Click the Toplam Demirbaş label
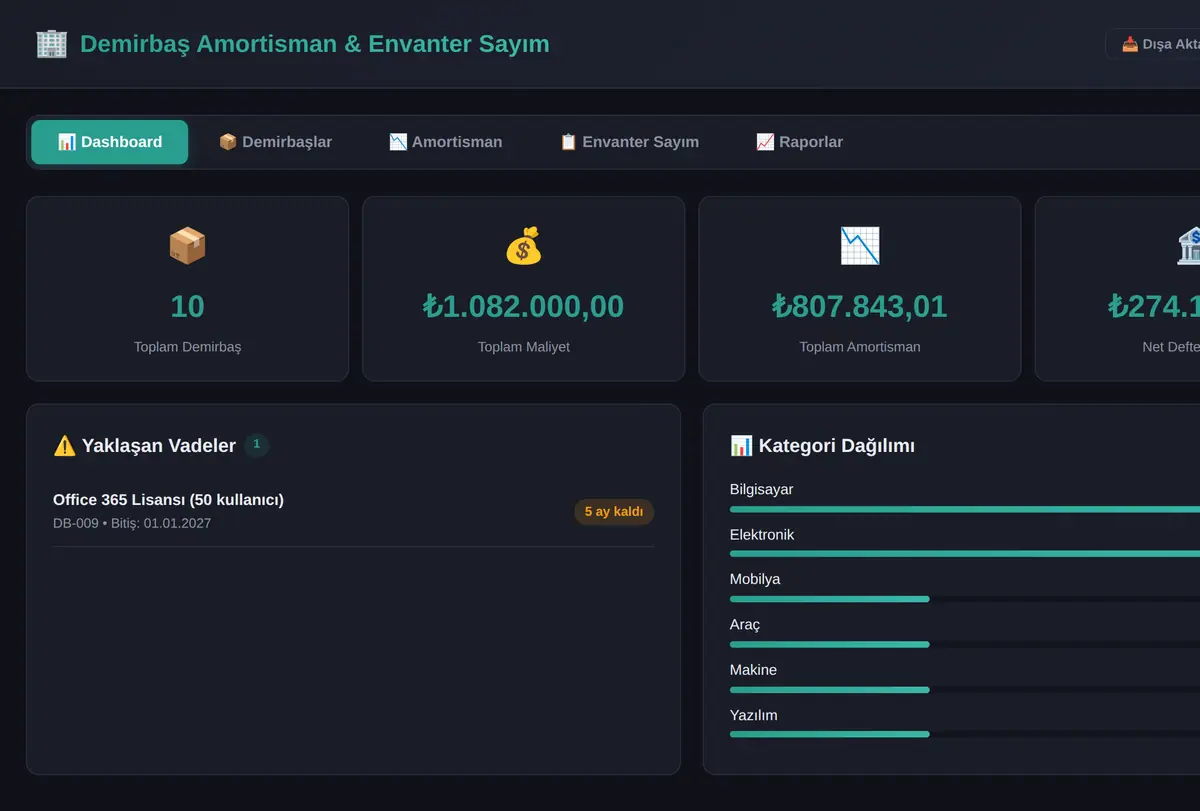The height and width of the screenshot is (811, 1200). (x=187, y=347)
